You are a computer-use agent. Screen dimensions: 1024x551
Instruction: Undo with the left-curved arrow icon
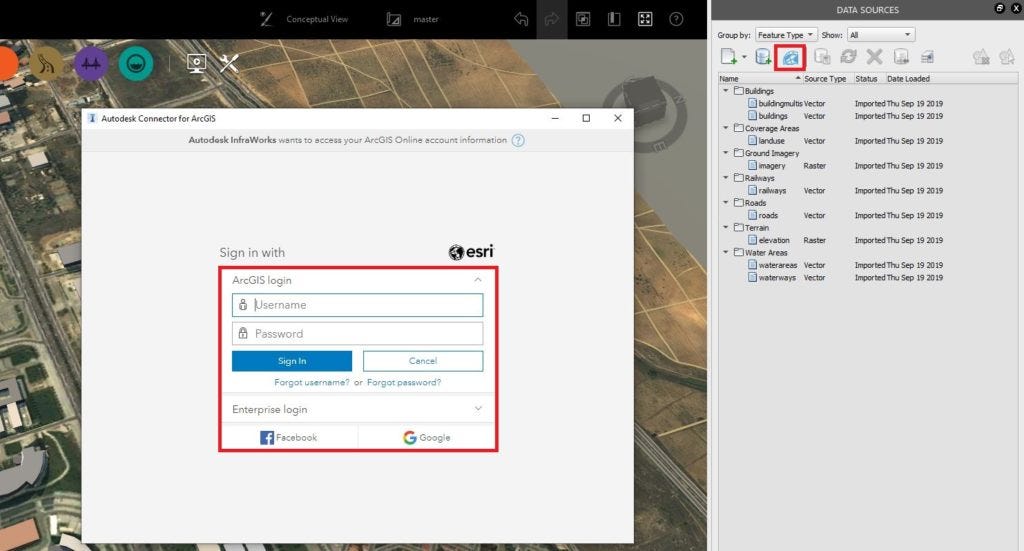coord(520,19)
